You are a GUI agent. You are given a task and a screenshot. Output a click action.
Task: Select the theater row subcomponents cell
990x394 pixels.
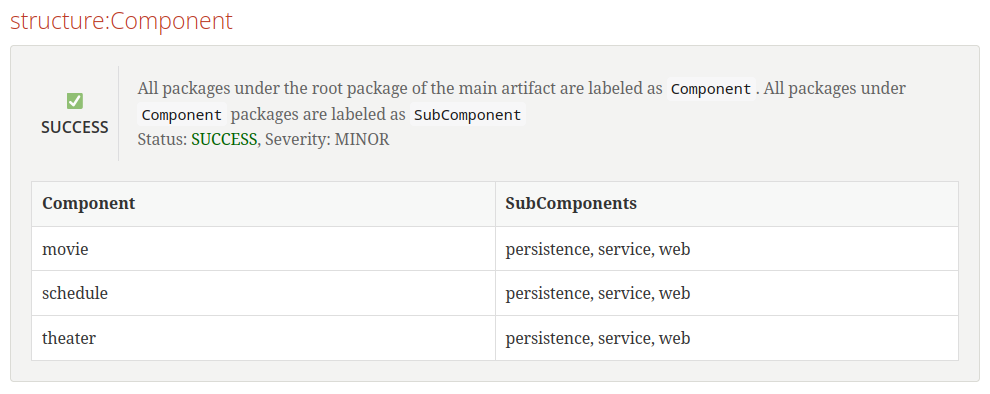pyautogui.click(x=727, y=338)
